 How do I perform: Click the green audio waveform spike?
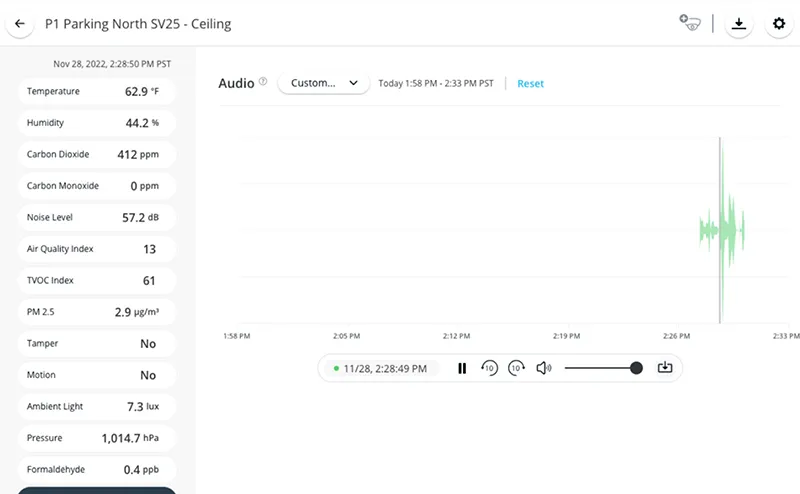click(x=720, y=230)
